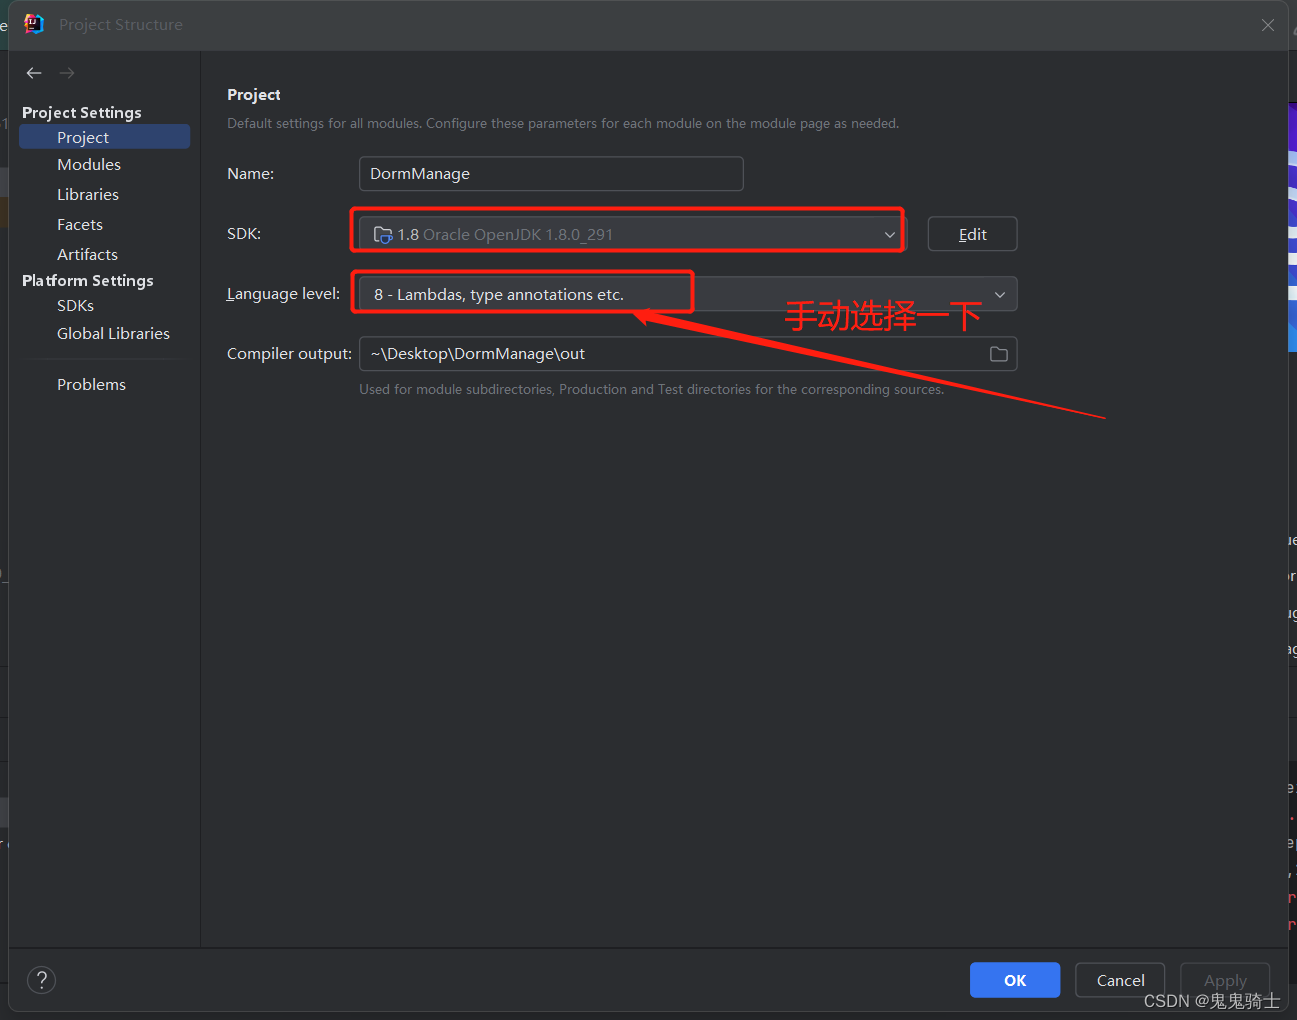This screenshot has width=1297, height=1020.
Task: Click the Language level label
Action: [283, 294]
